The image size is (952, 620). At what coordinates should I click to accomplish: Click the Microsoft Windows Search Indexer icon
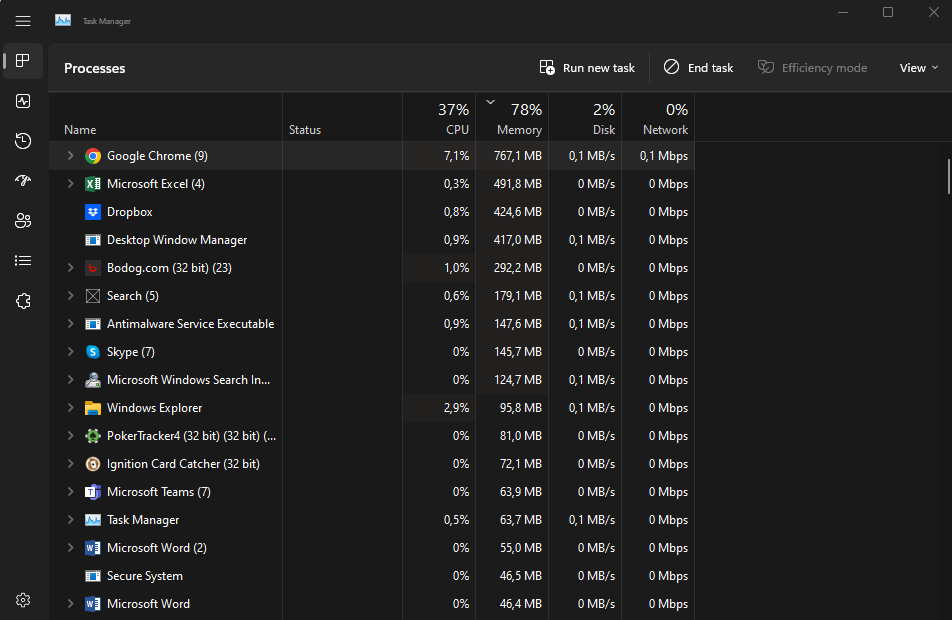[x=93, y=380]
